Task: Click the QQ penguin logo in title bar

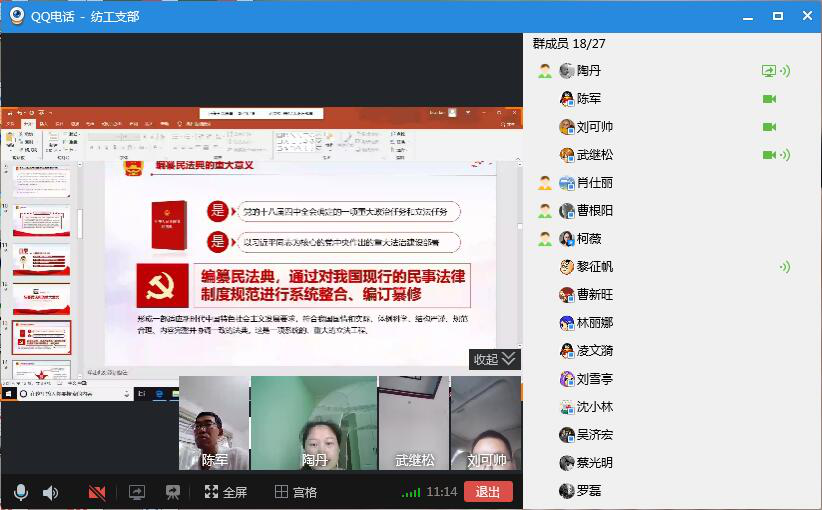Action: click(x=17, y=16)
